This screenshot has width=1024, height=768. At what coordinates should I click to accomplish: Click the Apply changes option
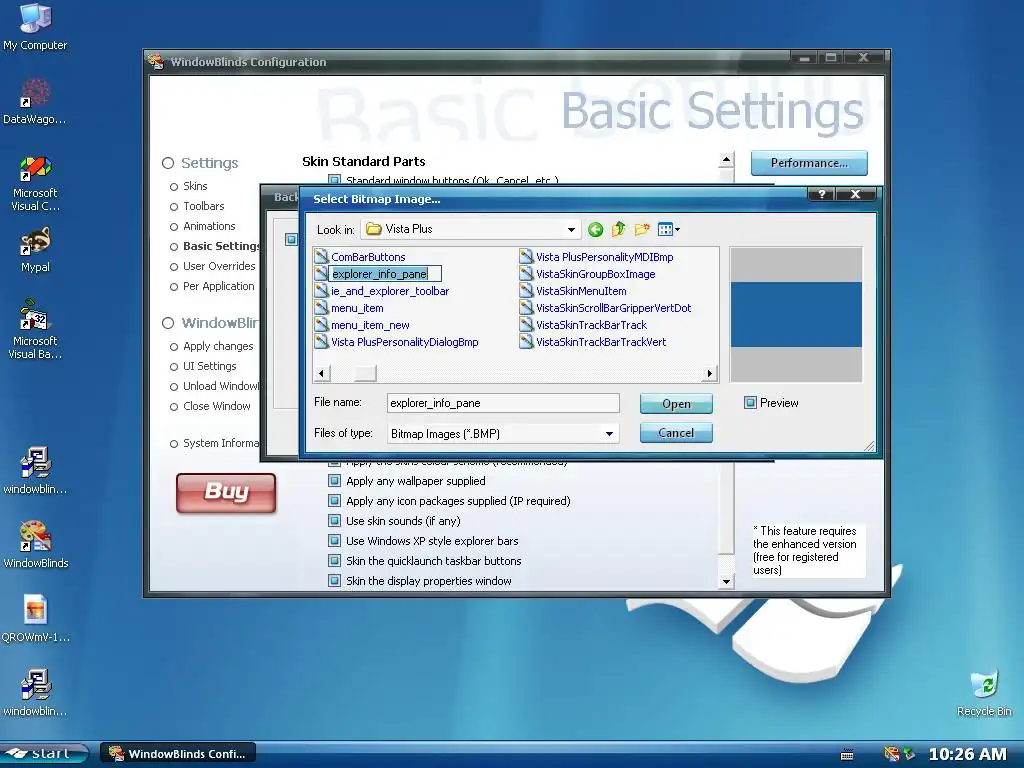tap(218, 346)
